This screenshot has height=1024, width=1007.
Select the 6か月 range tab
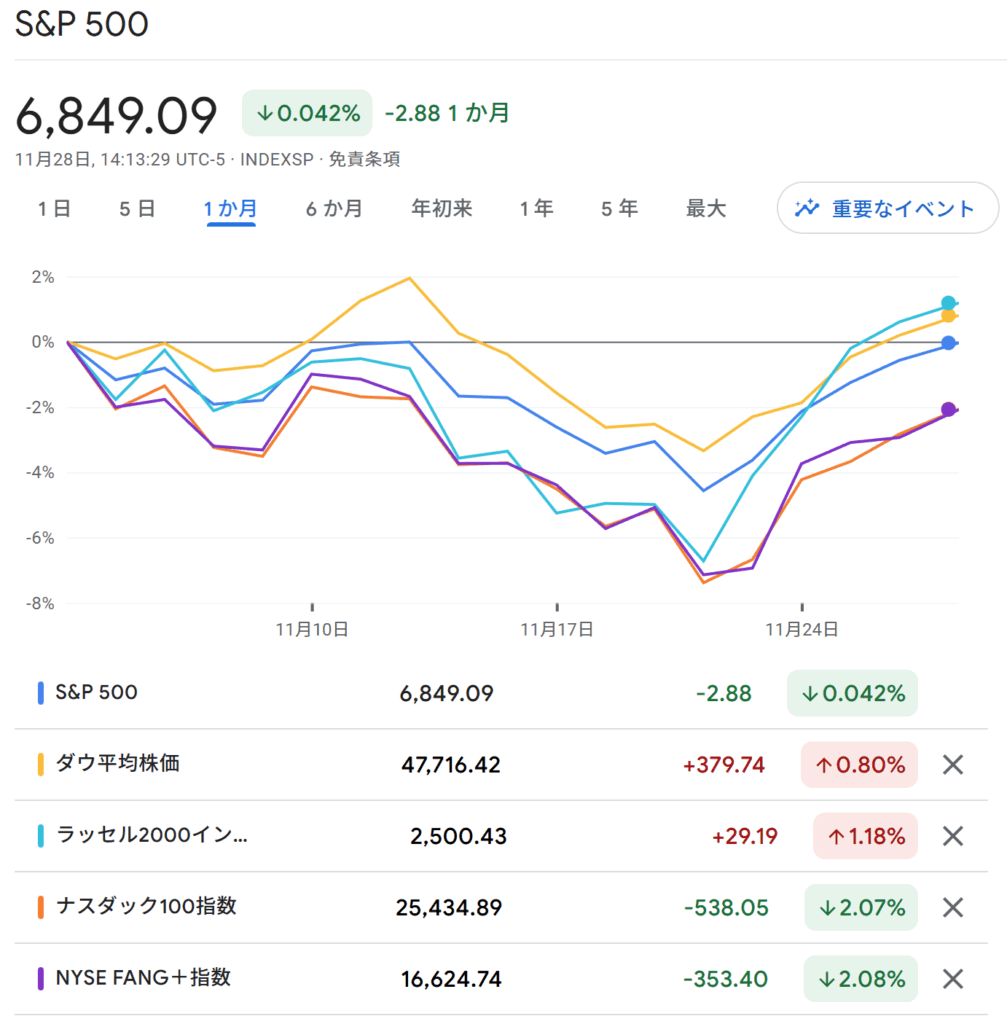334,209
